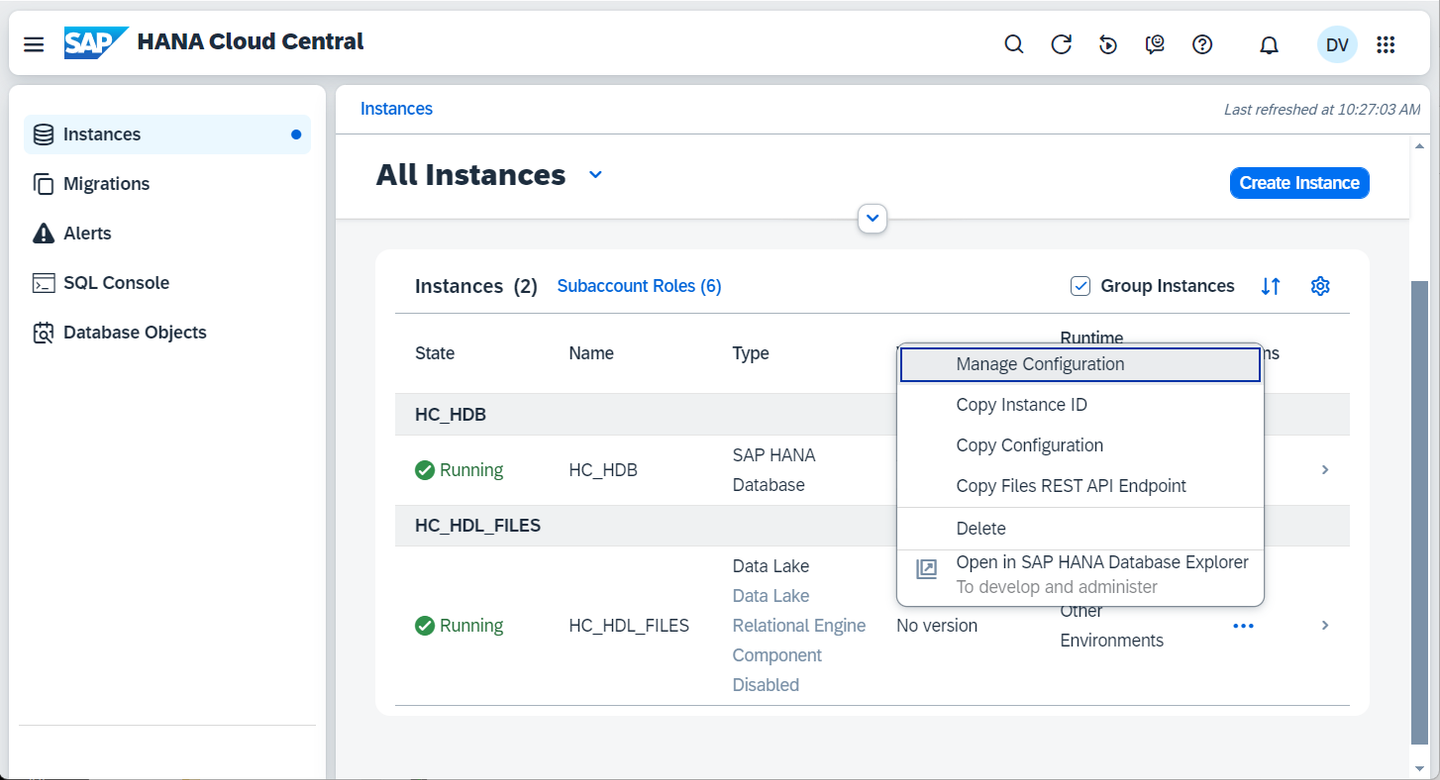The width and height of the screenshot is (1440, 780).
Task: Click the refresh icon in header
Action: (x=1061, y=44)
